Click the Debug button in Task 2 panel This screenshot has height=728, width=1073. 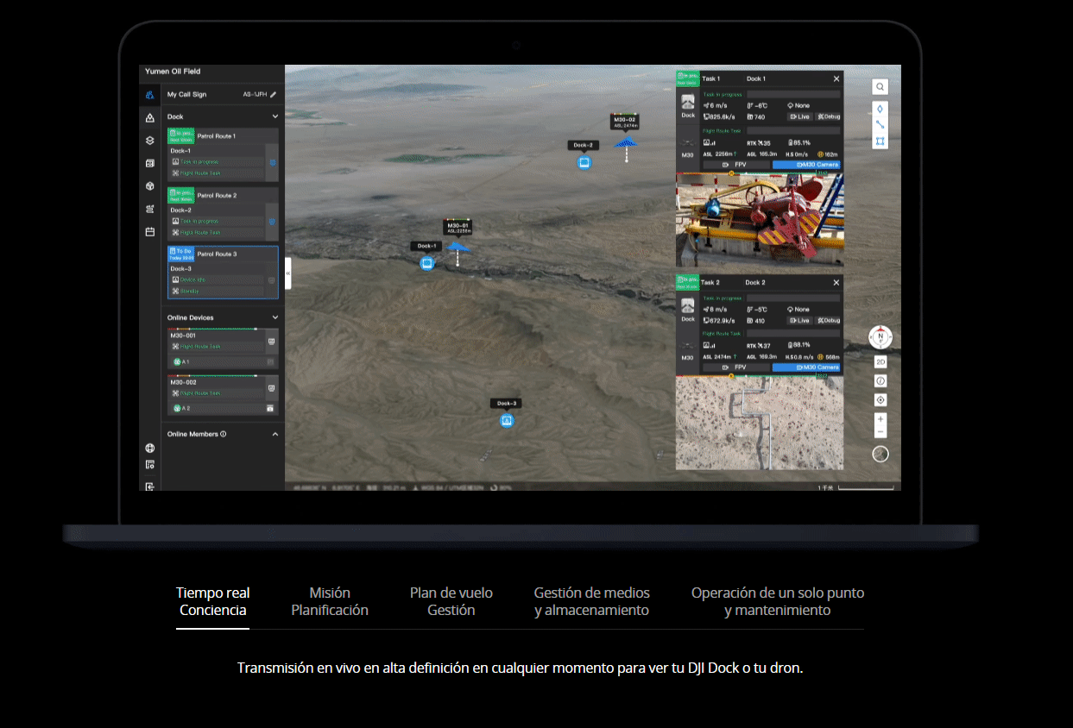(829, 321)
